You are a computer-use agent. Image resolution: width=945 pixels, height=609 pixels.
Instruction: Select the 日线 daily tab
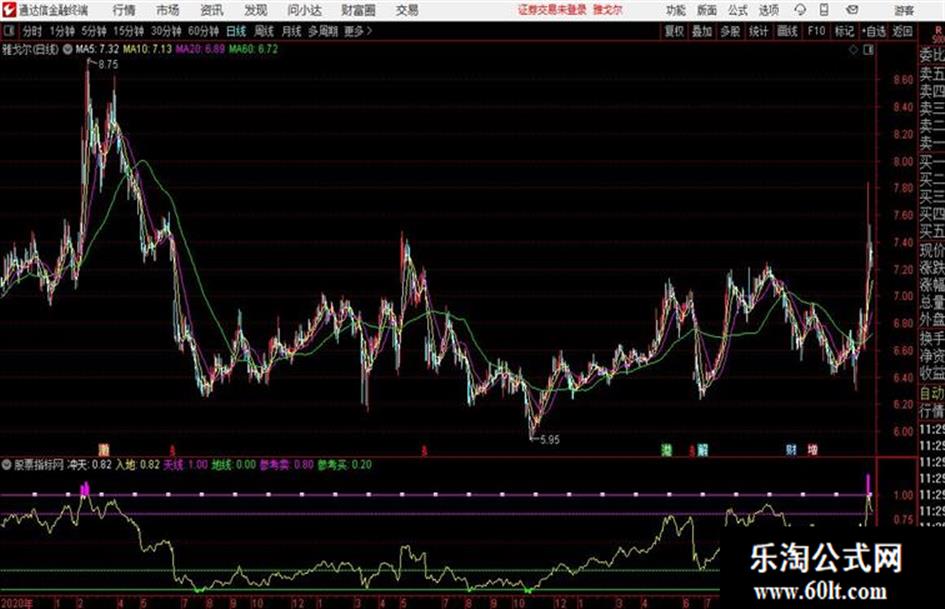click(236, 31)
